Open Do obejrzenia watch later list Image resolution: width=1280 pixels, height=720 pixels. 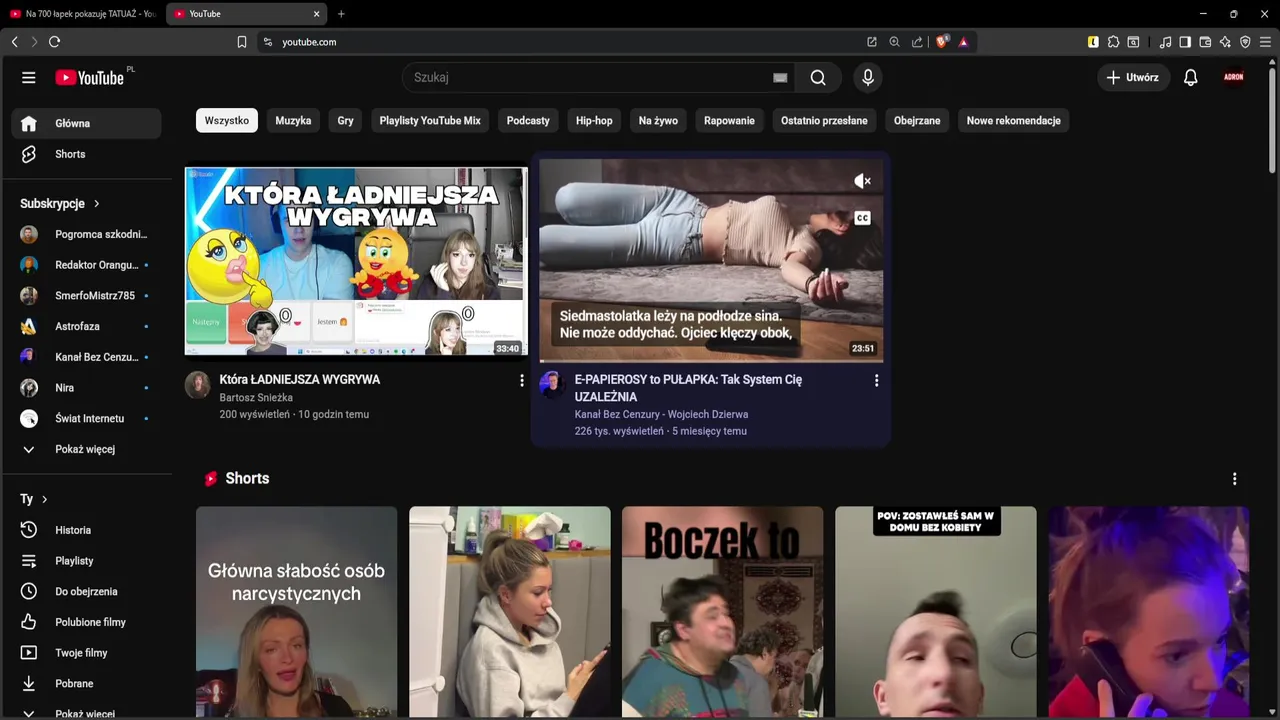coord(86,592)
